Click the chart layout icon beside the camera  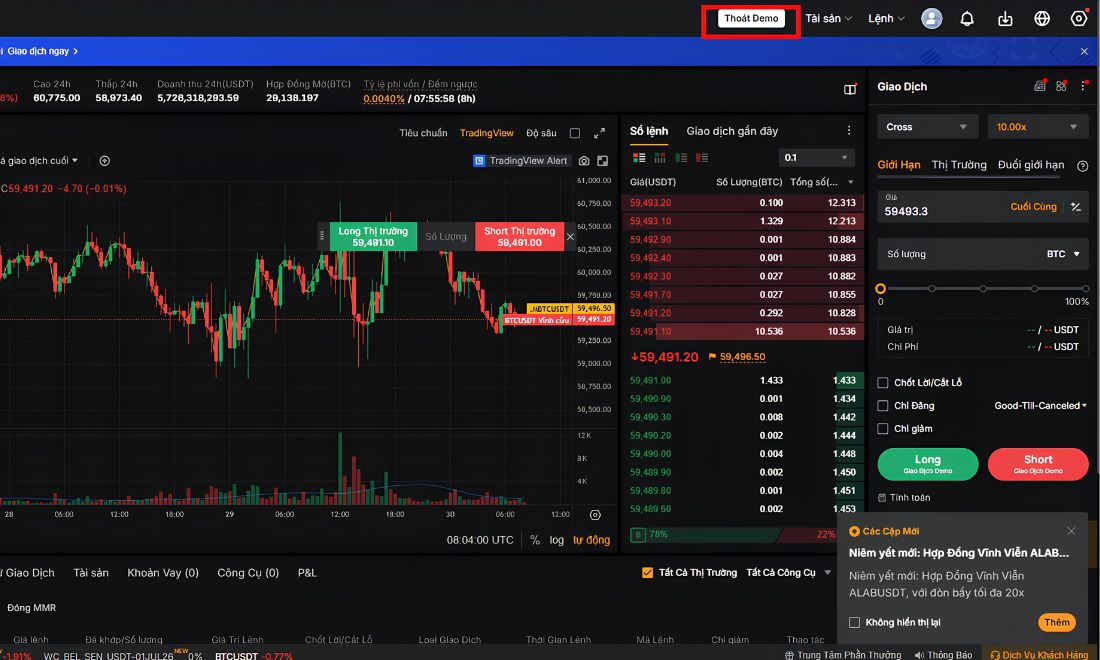(x=603, y=161)
